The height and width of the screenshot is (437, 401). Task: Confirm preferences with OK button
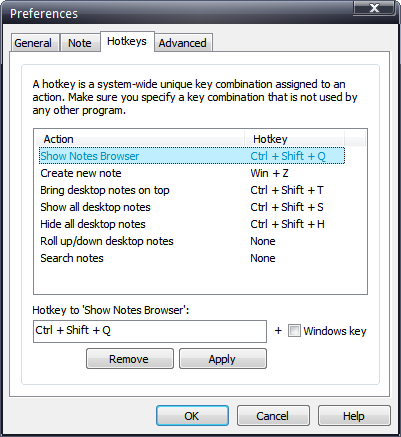coord(192,416)
